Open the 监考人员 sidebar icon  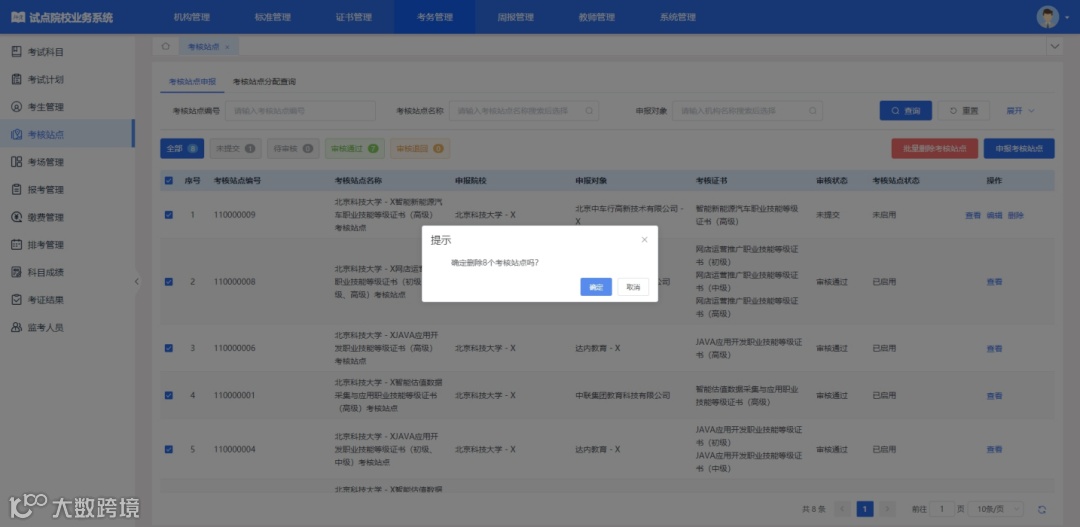coord(17,327)
